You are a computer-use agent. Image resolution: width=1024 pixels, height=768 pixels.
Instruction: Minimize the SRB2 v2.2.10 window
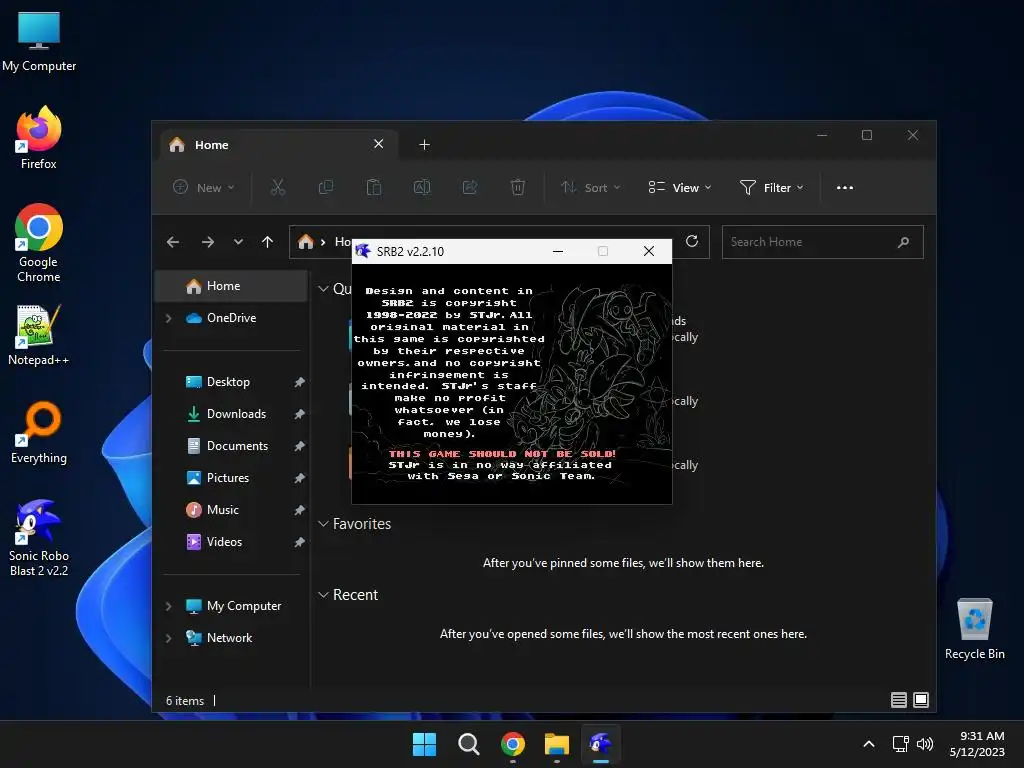[x=558, y=251]
